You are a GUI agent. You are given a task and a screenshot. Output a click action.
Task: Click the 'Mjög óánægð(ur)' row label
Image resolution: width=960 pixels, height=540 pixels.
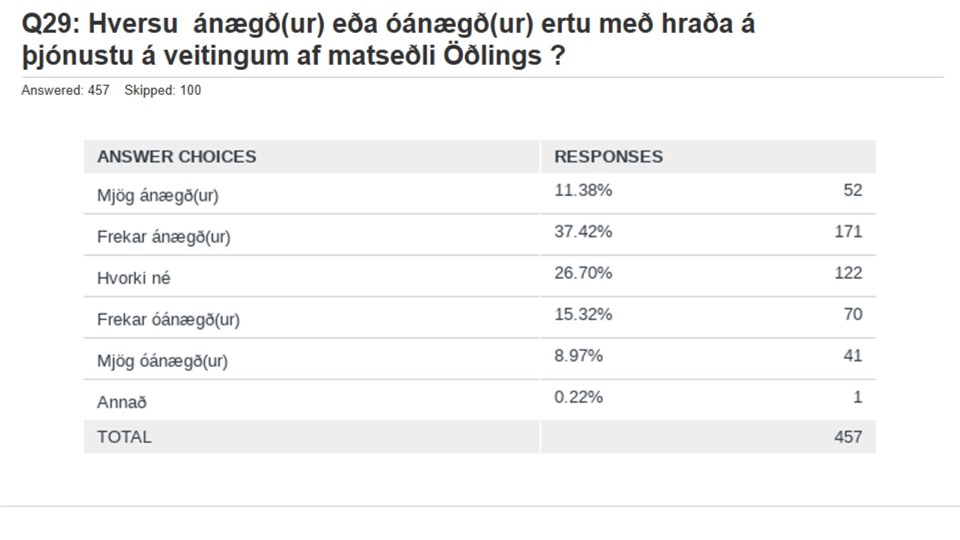click(x=162, y=361)
